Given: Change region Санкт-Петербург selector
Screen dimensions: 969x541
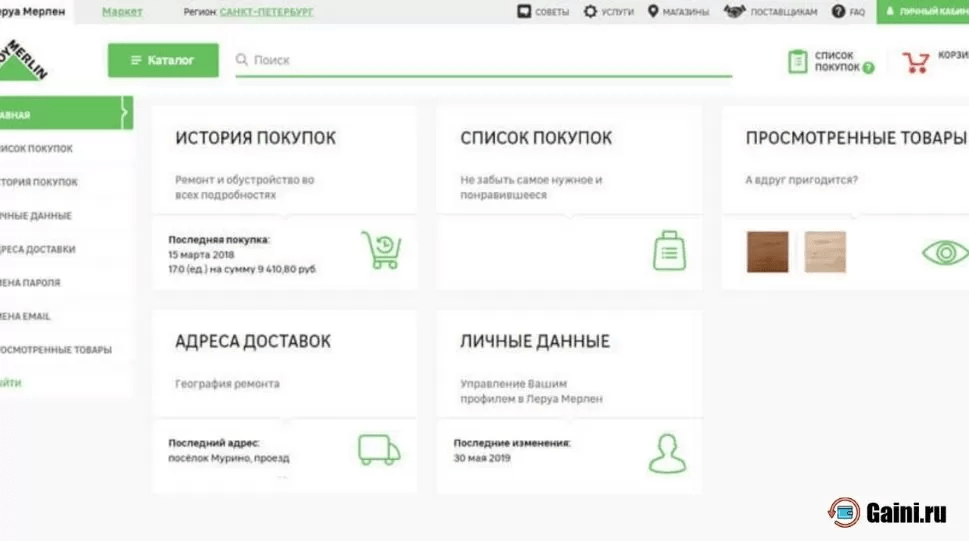Looking at the screenshot, I should coord(259,12).
